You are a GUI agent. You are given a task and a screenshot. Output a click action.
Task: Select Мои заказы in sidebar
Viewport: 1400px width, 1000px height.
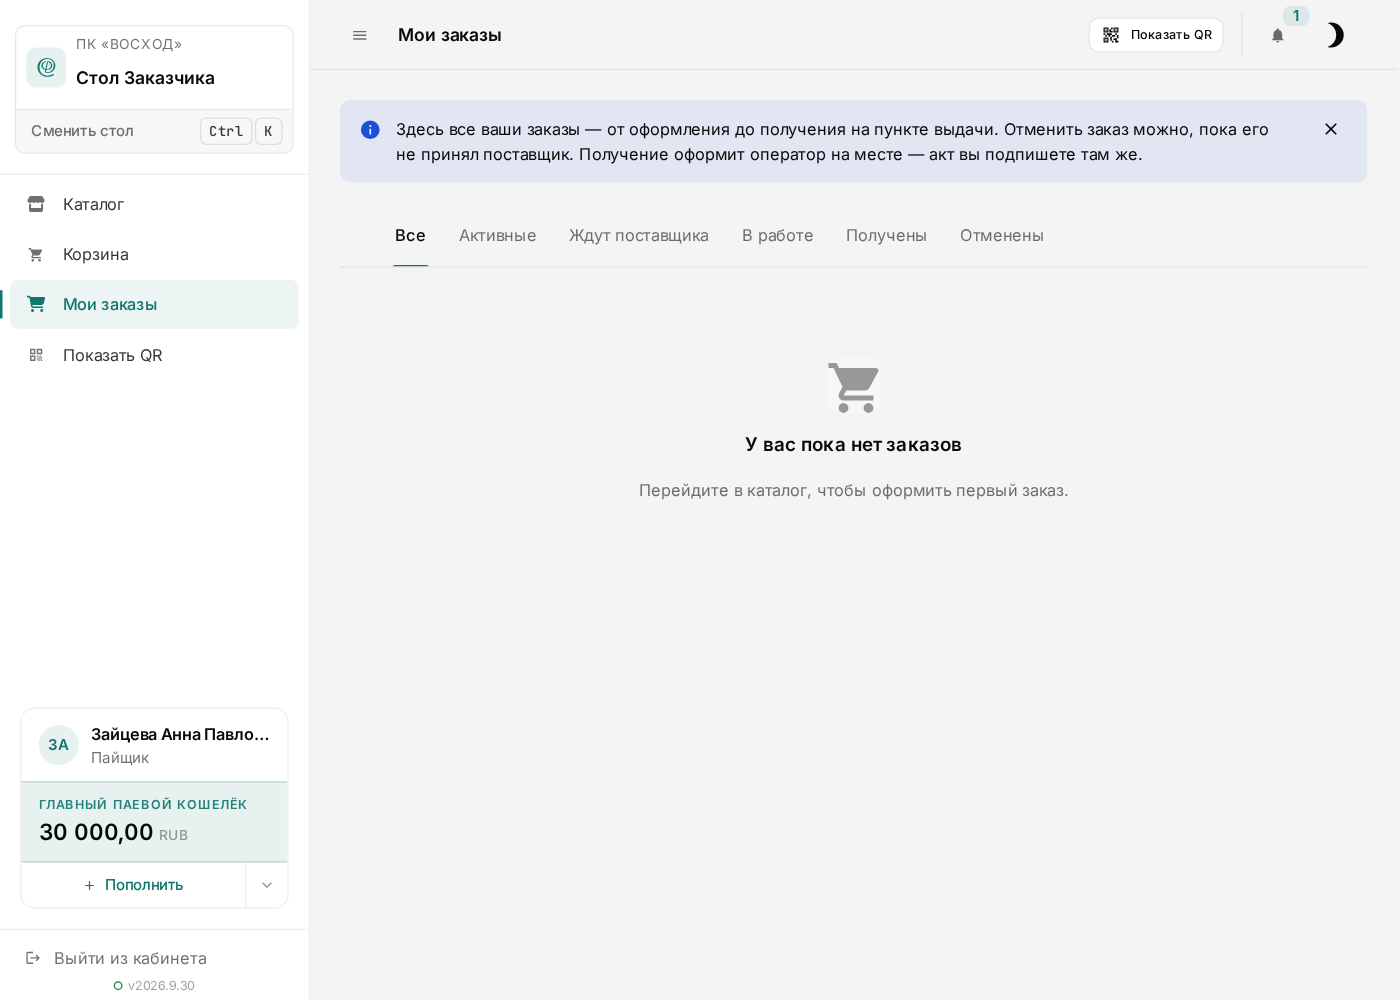(154, 304)
